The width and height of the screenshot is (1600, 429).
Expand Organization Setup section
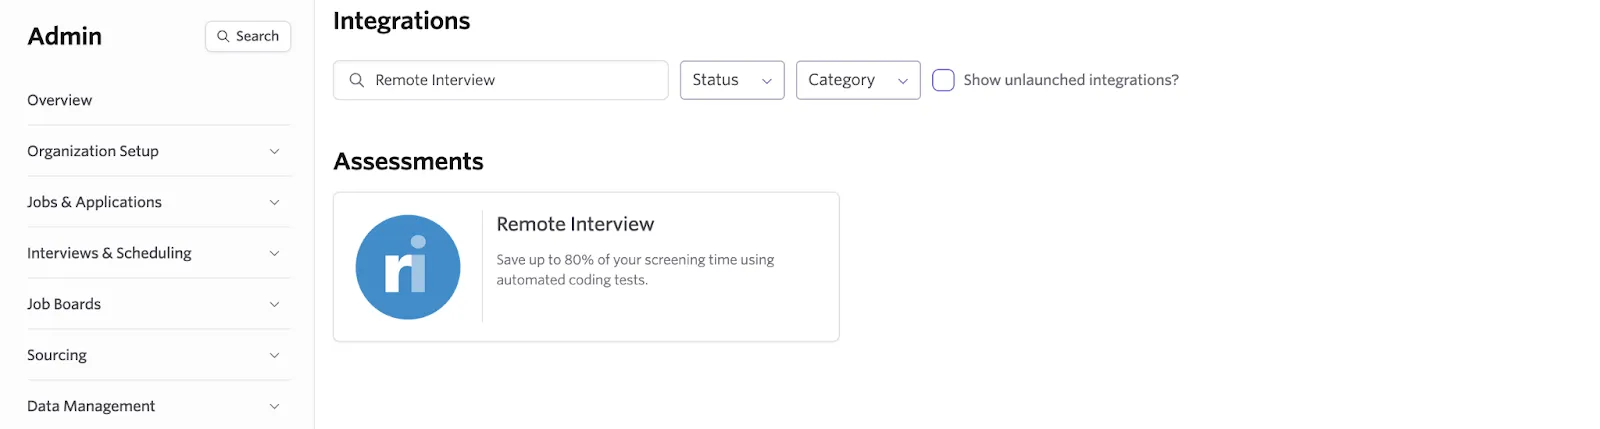159,151
